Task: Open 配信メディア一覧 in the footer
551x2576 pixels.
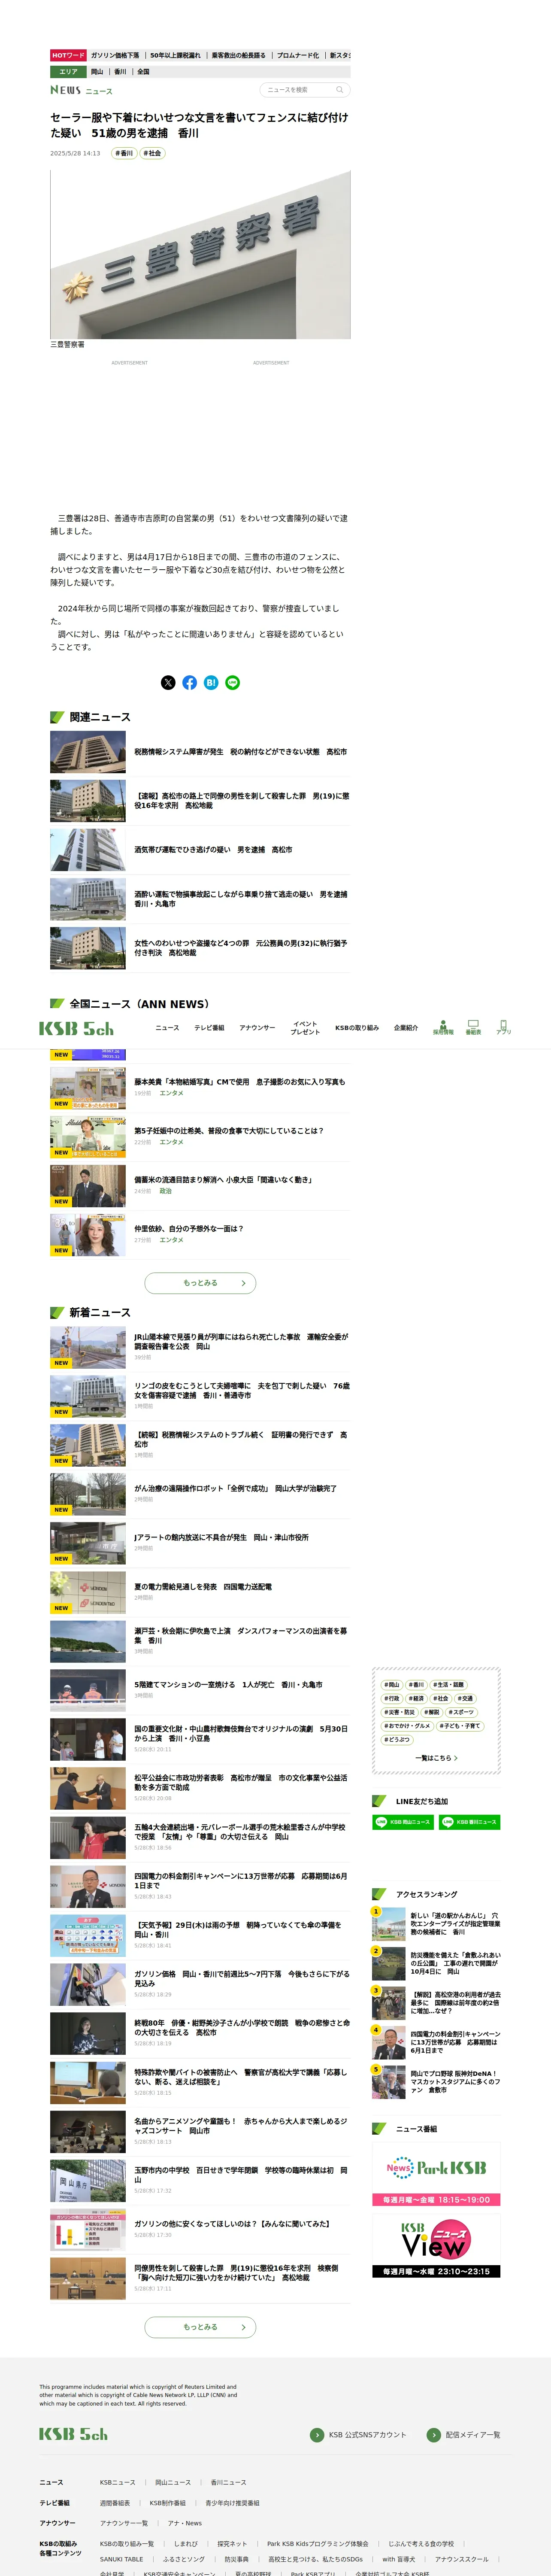Action: 464,2435
